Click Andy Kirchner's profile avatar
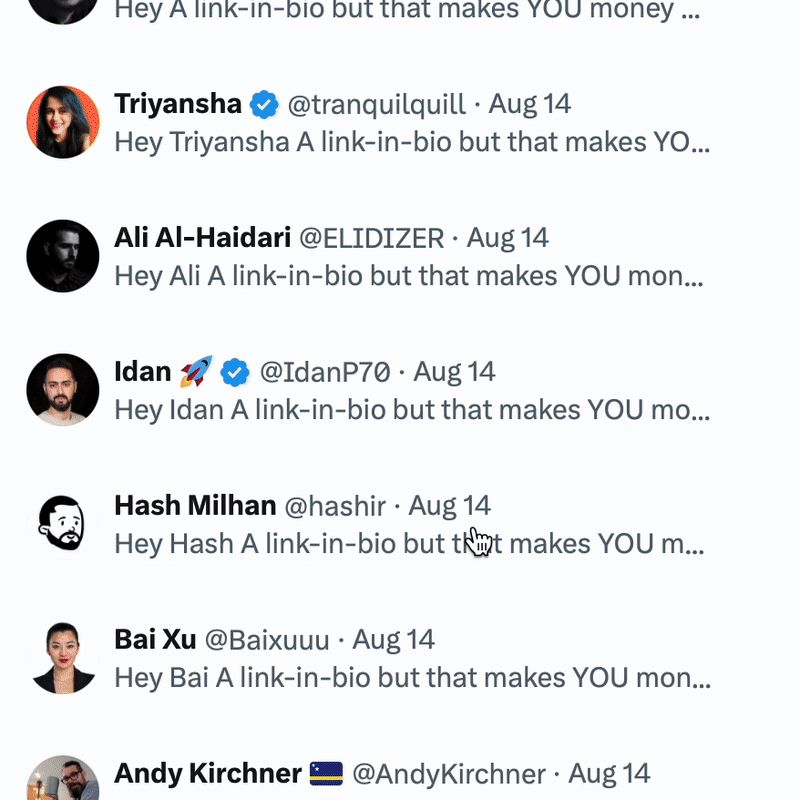The height and width of the screenshot is (800, 800). [63, 780]
